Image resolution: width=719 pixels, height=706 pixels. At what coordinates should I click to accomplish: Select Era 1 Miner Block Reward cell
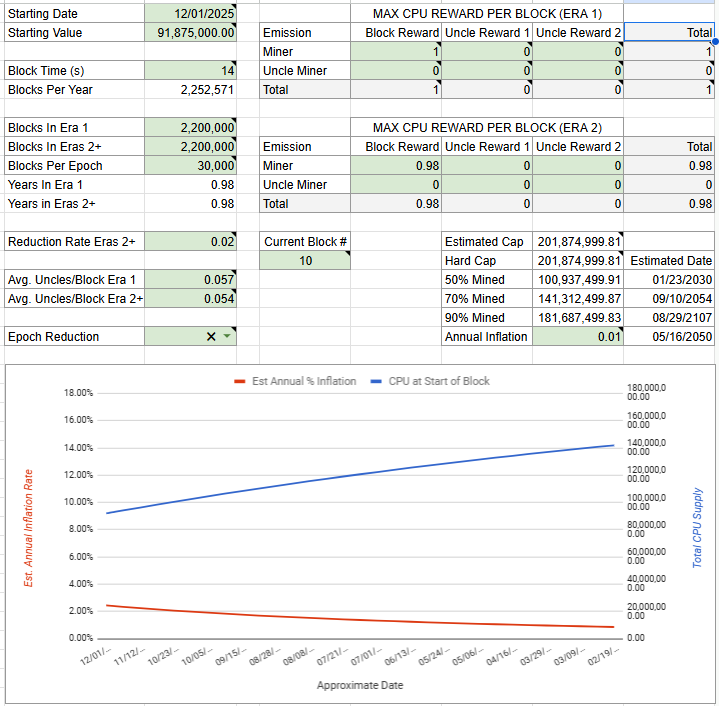[396, 51]
